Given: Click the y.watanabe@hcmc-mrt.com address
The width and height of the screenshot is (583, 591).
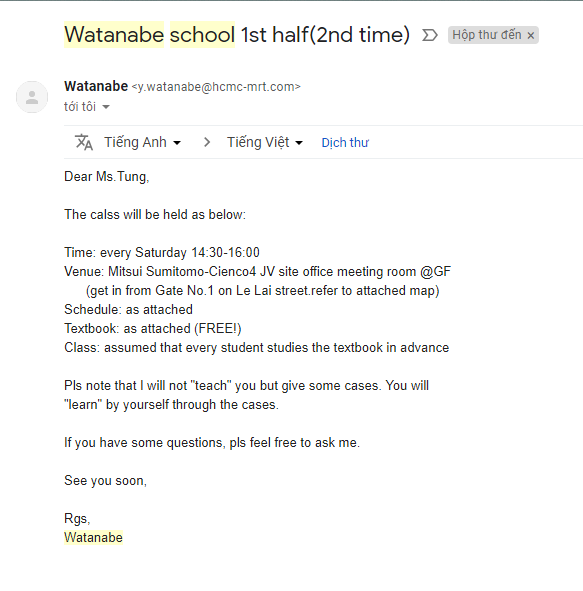Looking at the screenshot, I should (216, 87).
